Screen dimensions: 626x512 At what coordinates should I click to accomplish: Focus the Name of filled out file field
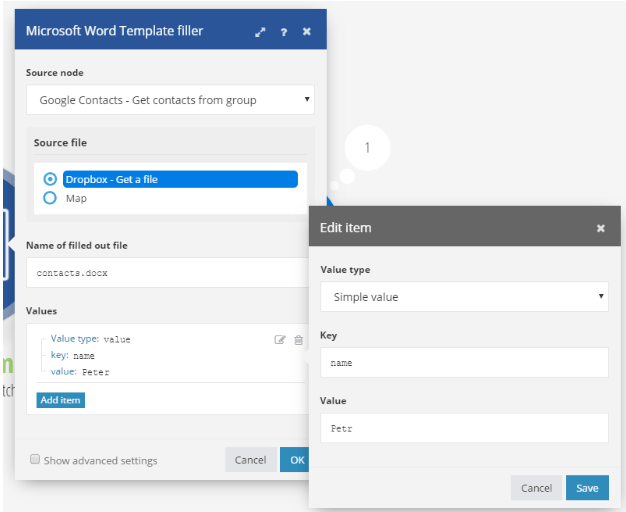tap(168, 273)
